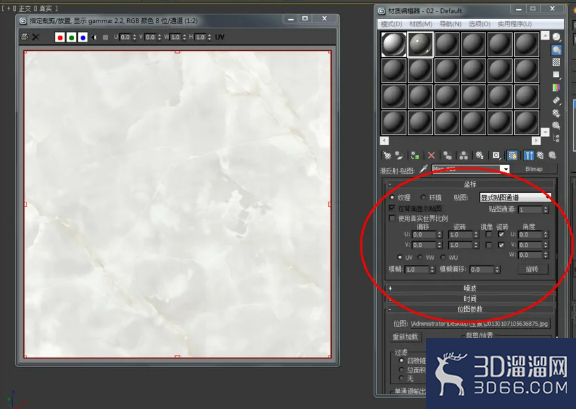This screenshot has height=409, width=576.
Task: Expand the 时间 rollout
Action: pyautogui.click(x=470, y=299)
